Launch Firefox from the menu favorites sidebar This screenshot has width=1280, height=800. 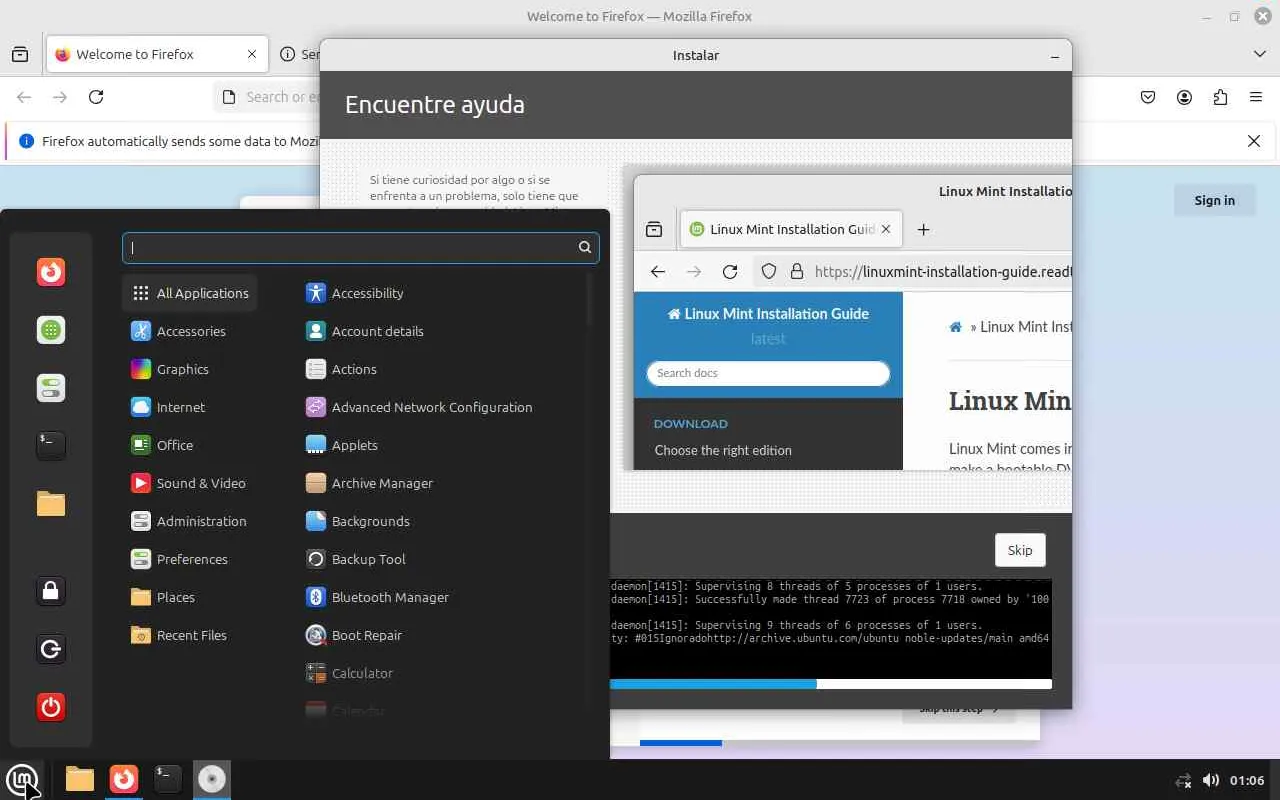[51, 272]
